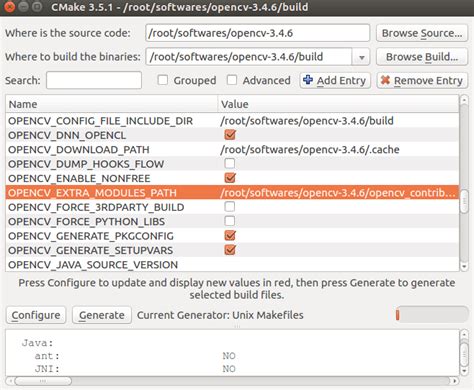Select the OPENCV_CONFIG_FILE_INCLUDE_DIR entry
Screen dimensions: 474x390
click(100, 121)
